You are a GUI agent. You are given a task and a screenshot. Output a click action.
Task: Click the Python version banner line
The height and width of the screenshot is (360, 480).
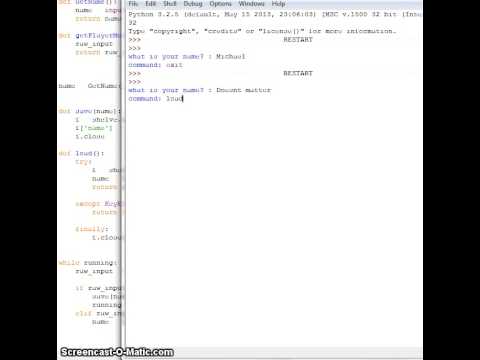[x=275, y=14]
